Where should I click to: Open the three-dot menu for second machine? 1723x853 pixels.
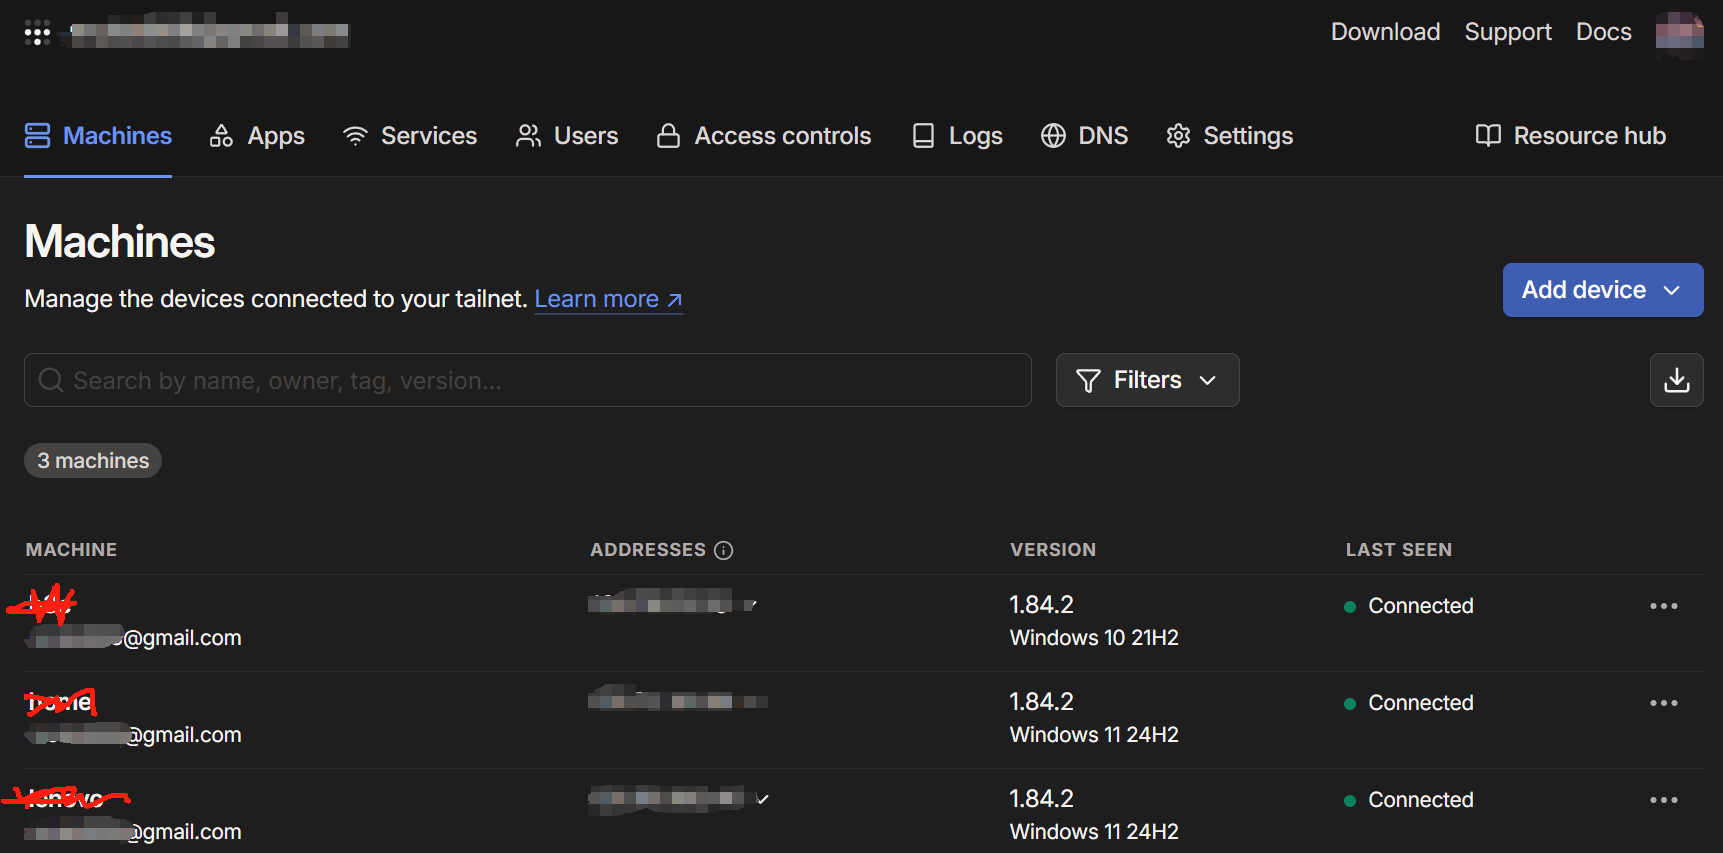[1663, 703]
